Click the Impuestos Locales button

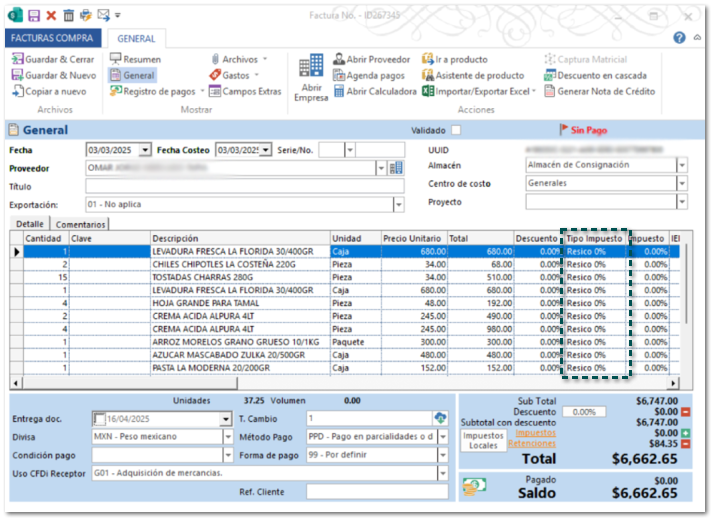(x=483, y=441)
